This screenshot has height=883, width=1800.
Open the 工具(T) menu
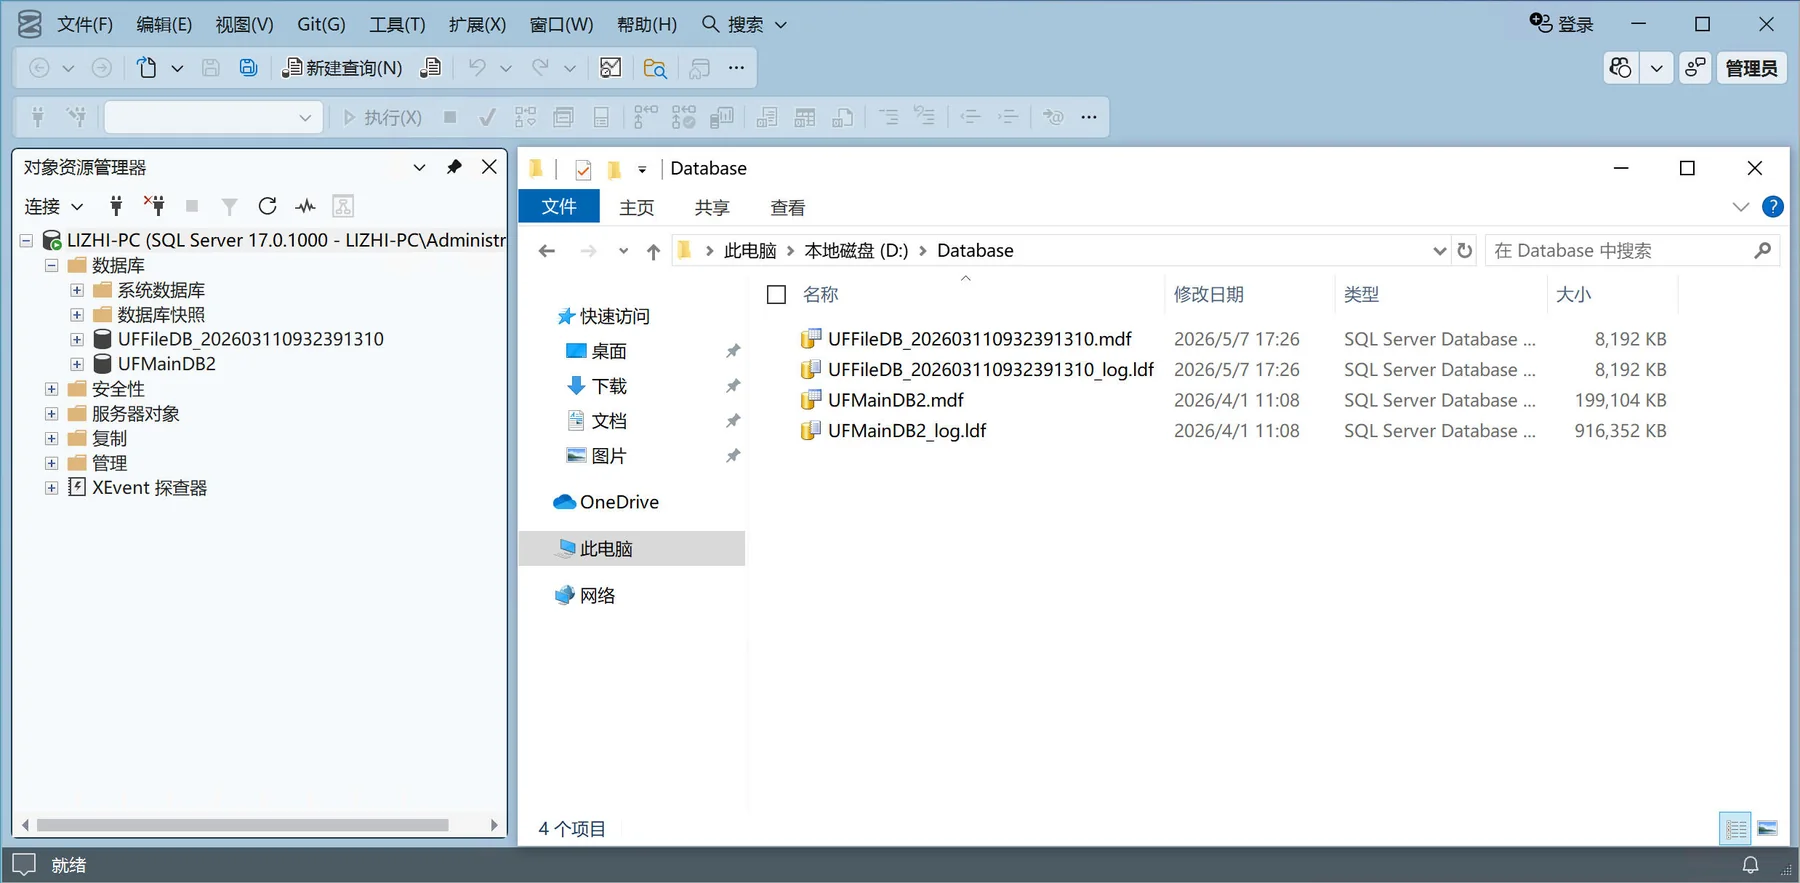pos(397,24)
